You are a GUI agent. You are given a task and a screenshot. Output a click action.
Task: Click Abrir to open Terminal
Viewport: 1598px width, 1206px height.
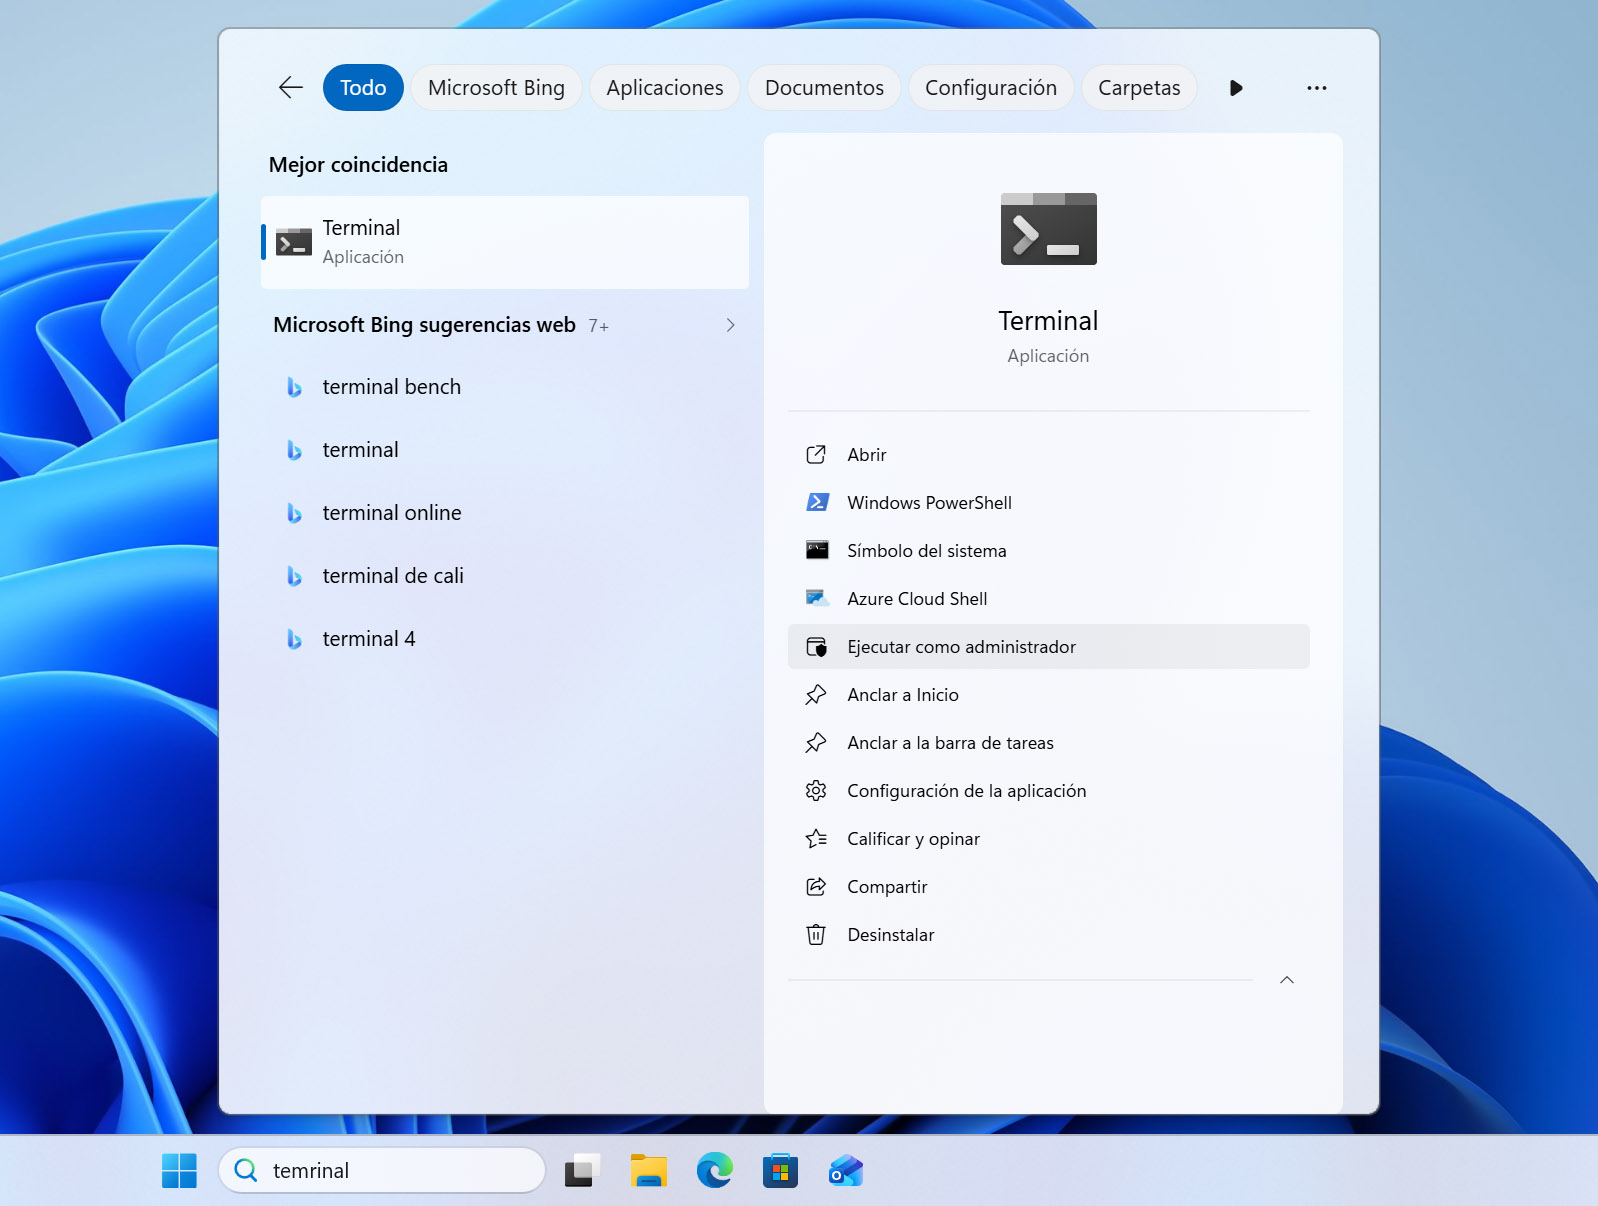point(1048,455)
